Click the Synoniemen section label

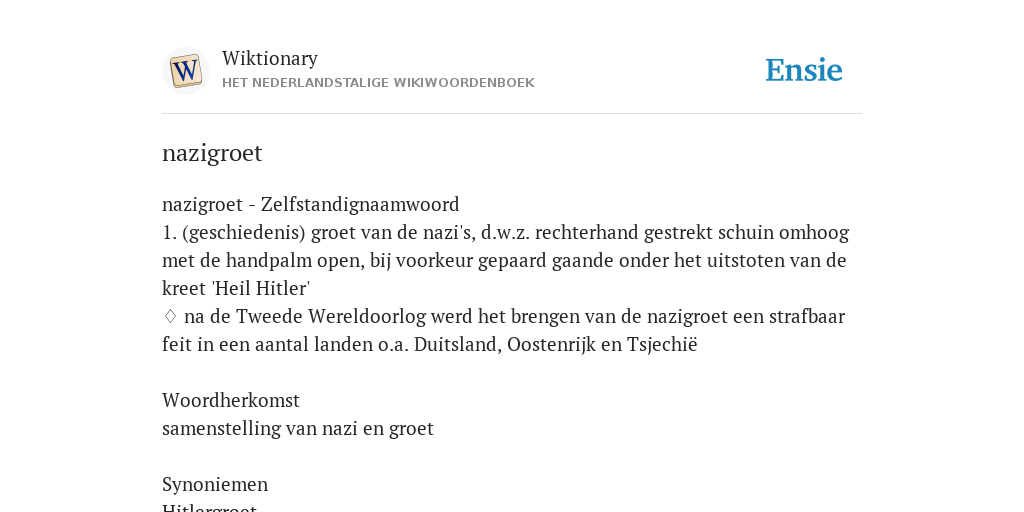tap(215, 485)
